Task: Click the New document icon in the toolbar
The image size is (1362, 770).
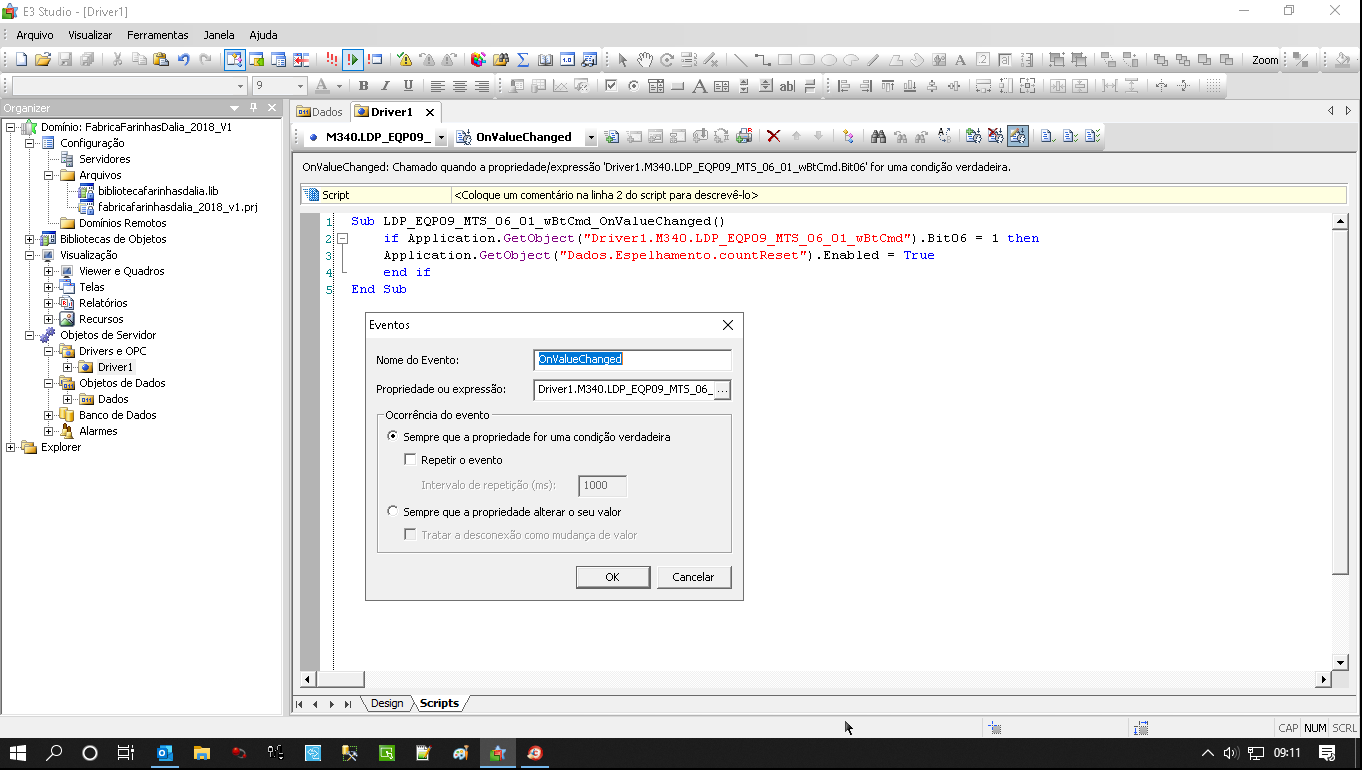Action: tap(20, 60)
